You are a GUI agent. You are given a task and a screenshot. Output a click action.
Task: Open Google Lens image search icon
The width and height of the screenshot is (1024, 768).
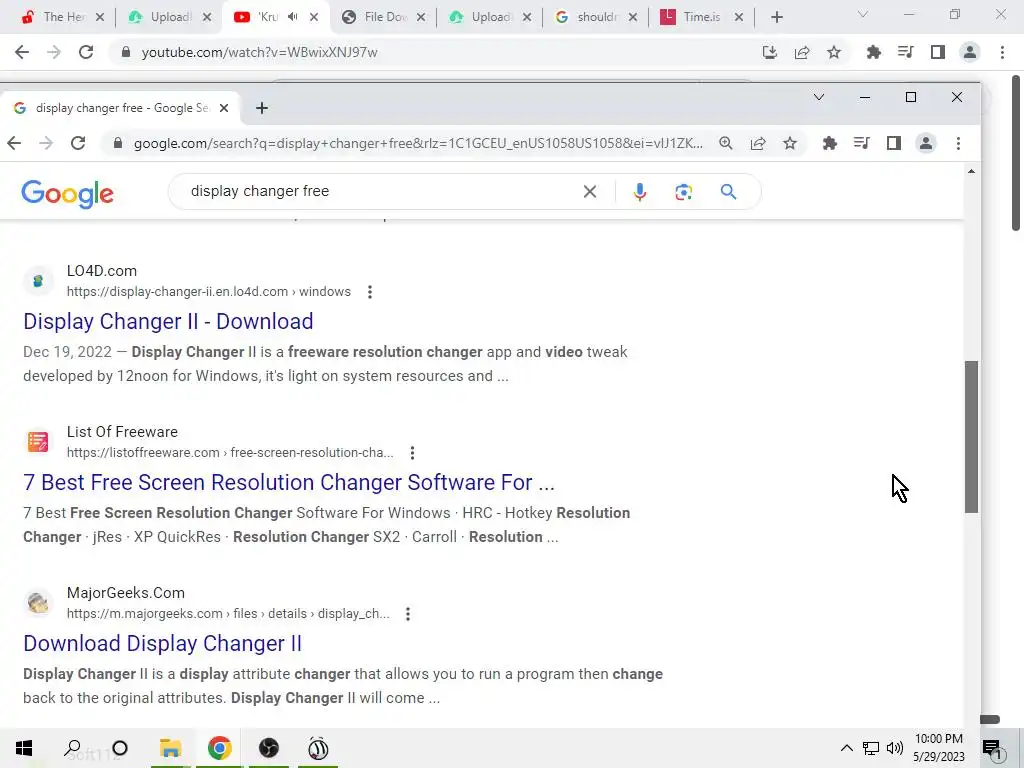[x=684, y=191]
